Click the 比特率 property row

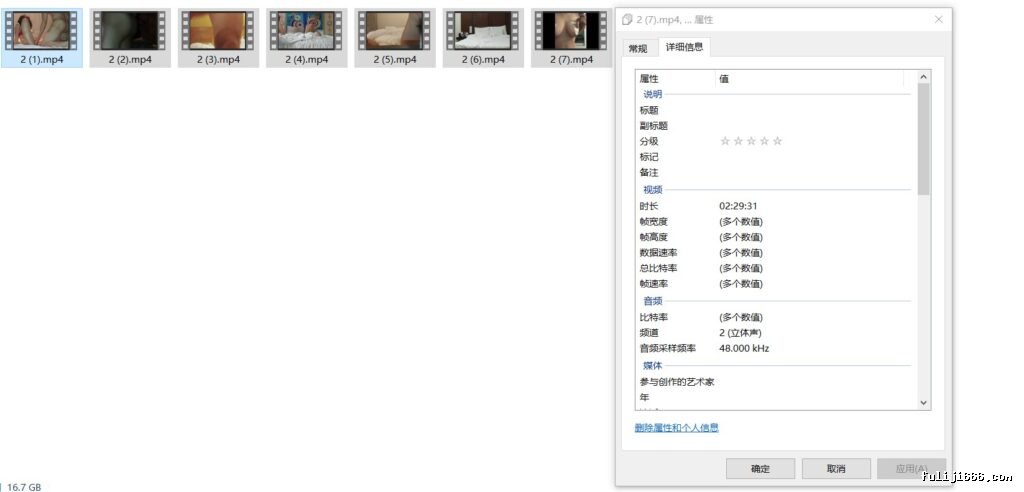click(775, 318)
